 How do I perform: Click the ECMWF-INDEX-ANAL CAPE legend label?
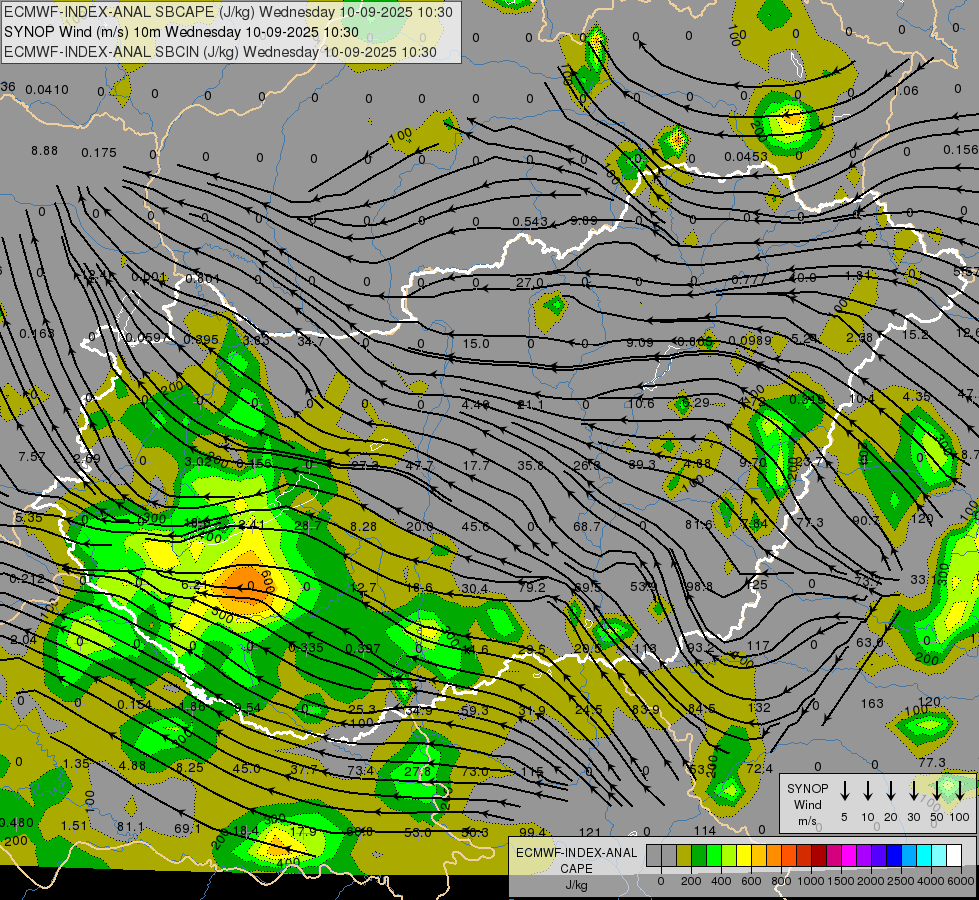[x=576, y=868]
